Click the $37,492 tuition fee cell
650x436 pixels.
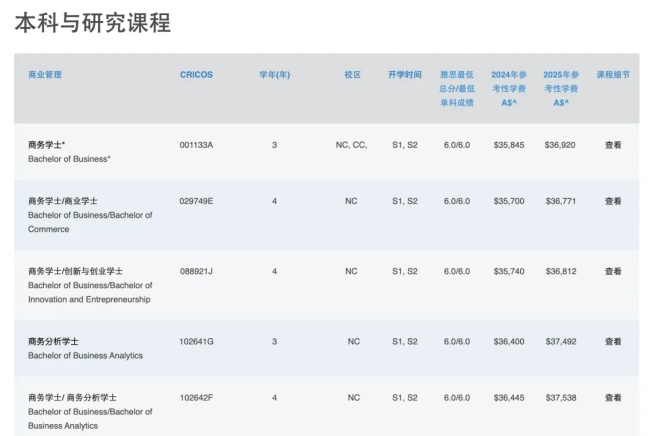(561, 342)
